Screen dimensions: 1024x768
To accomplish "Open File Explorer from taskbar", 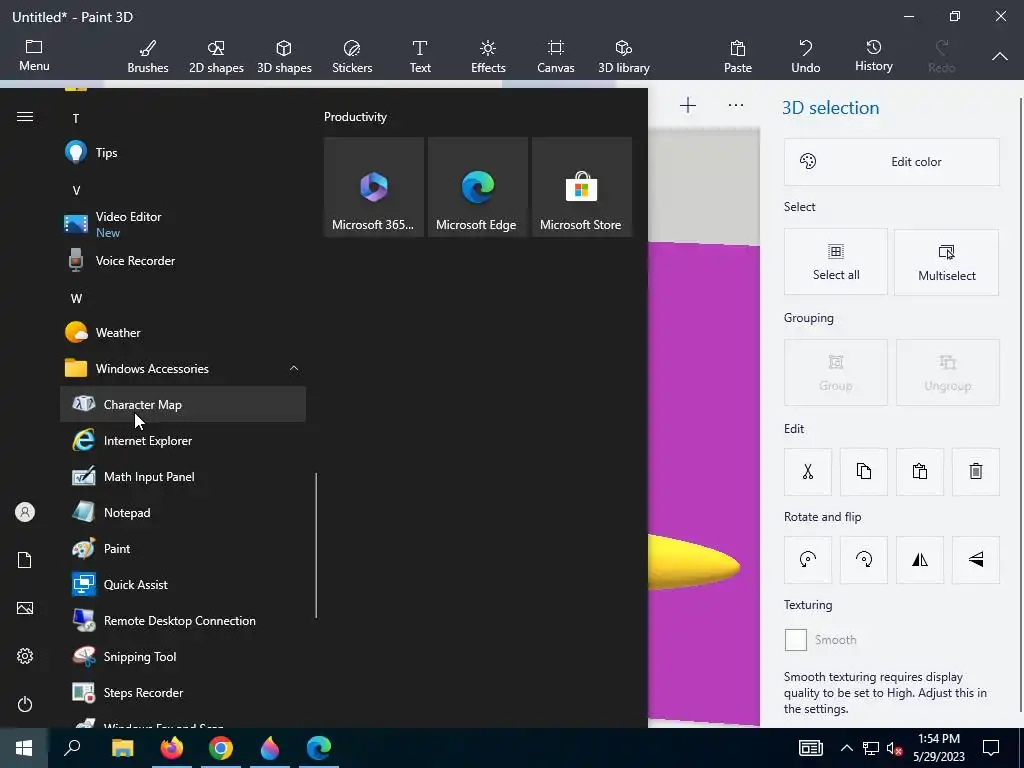I will 122,748.
